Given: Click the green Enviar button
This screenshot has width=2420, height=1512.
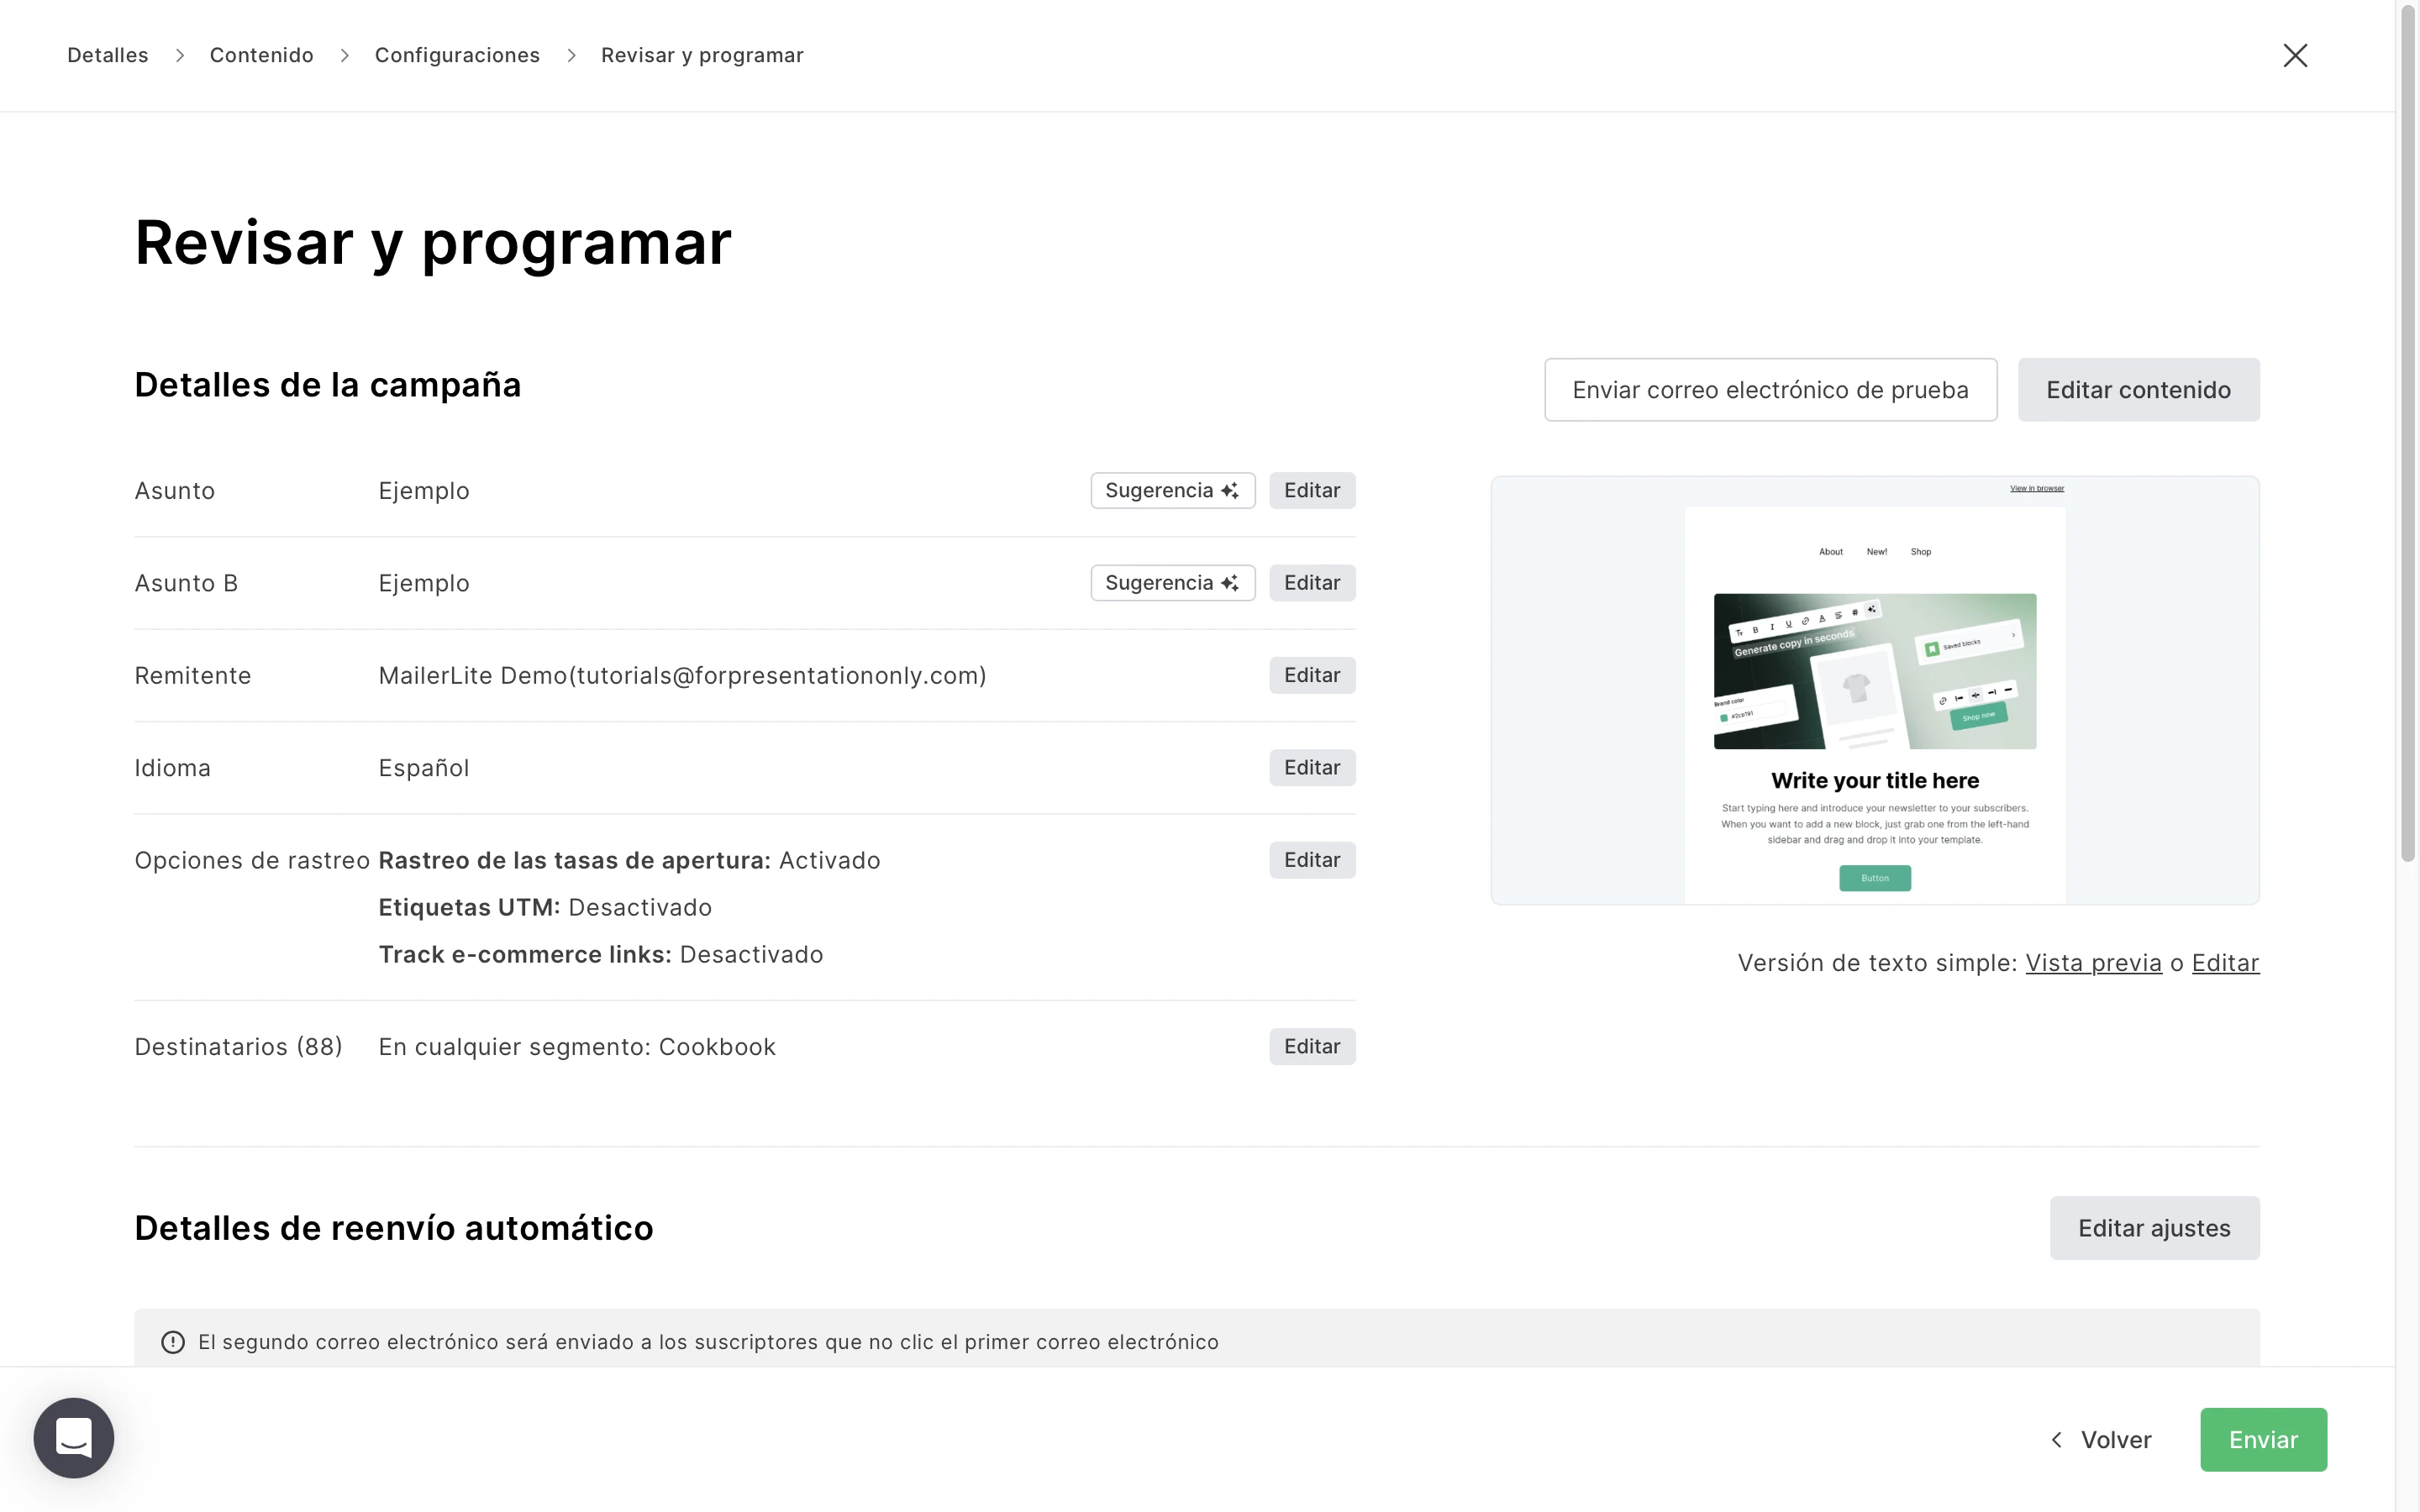Looking at the screenshot, I should point(2262,1439).
